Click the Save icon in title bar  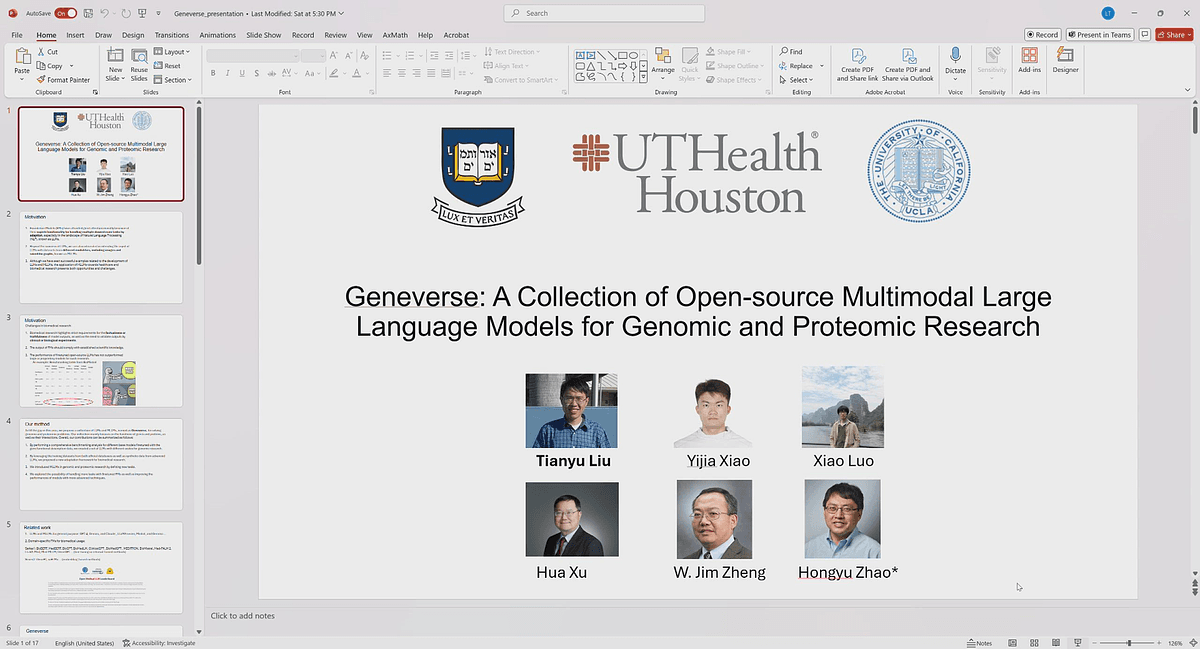[86, 13]
